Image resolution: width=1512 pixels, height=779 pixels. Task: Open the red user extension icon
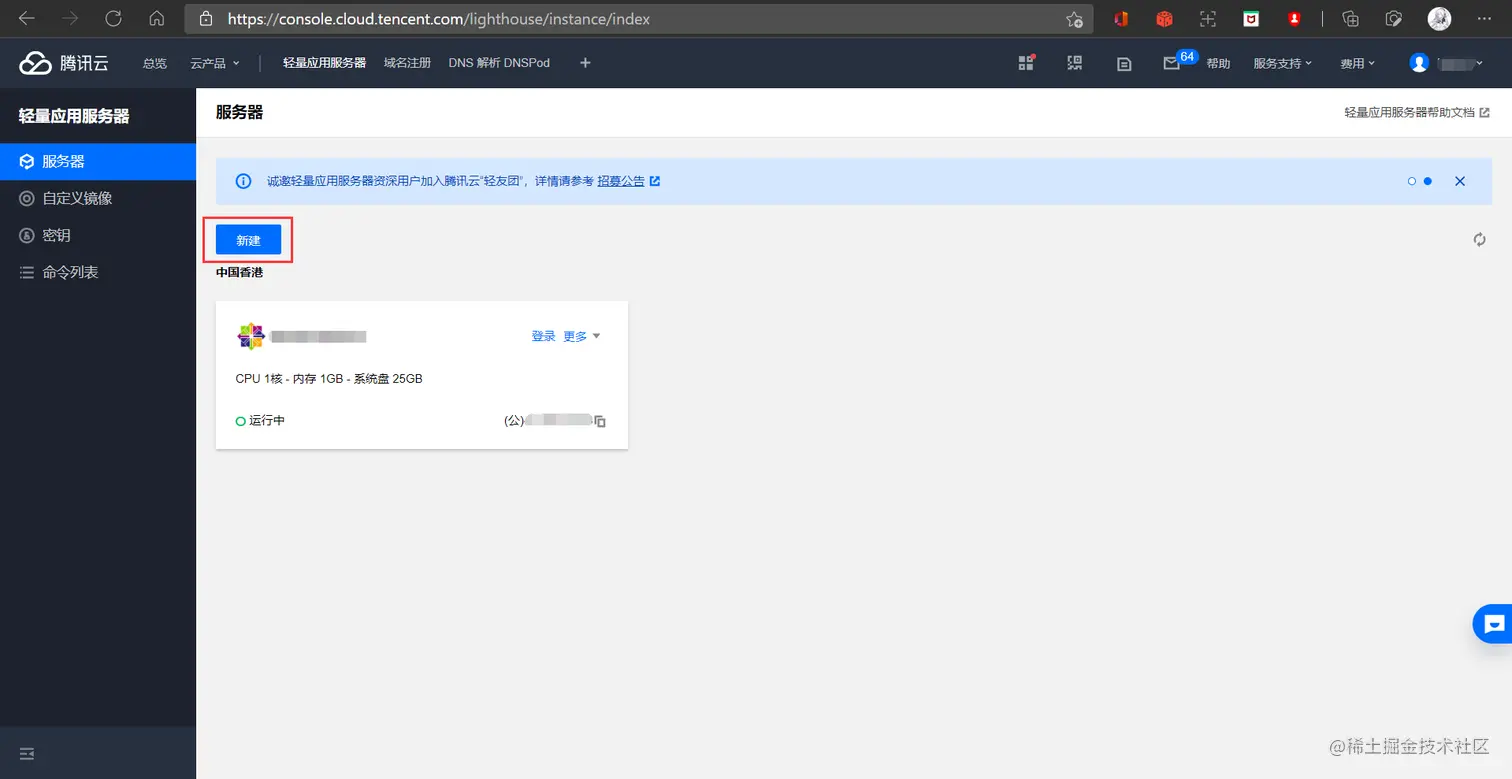(x=1294, y=18)
